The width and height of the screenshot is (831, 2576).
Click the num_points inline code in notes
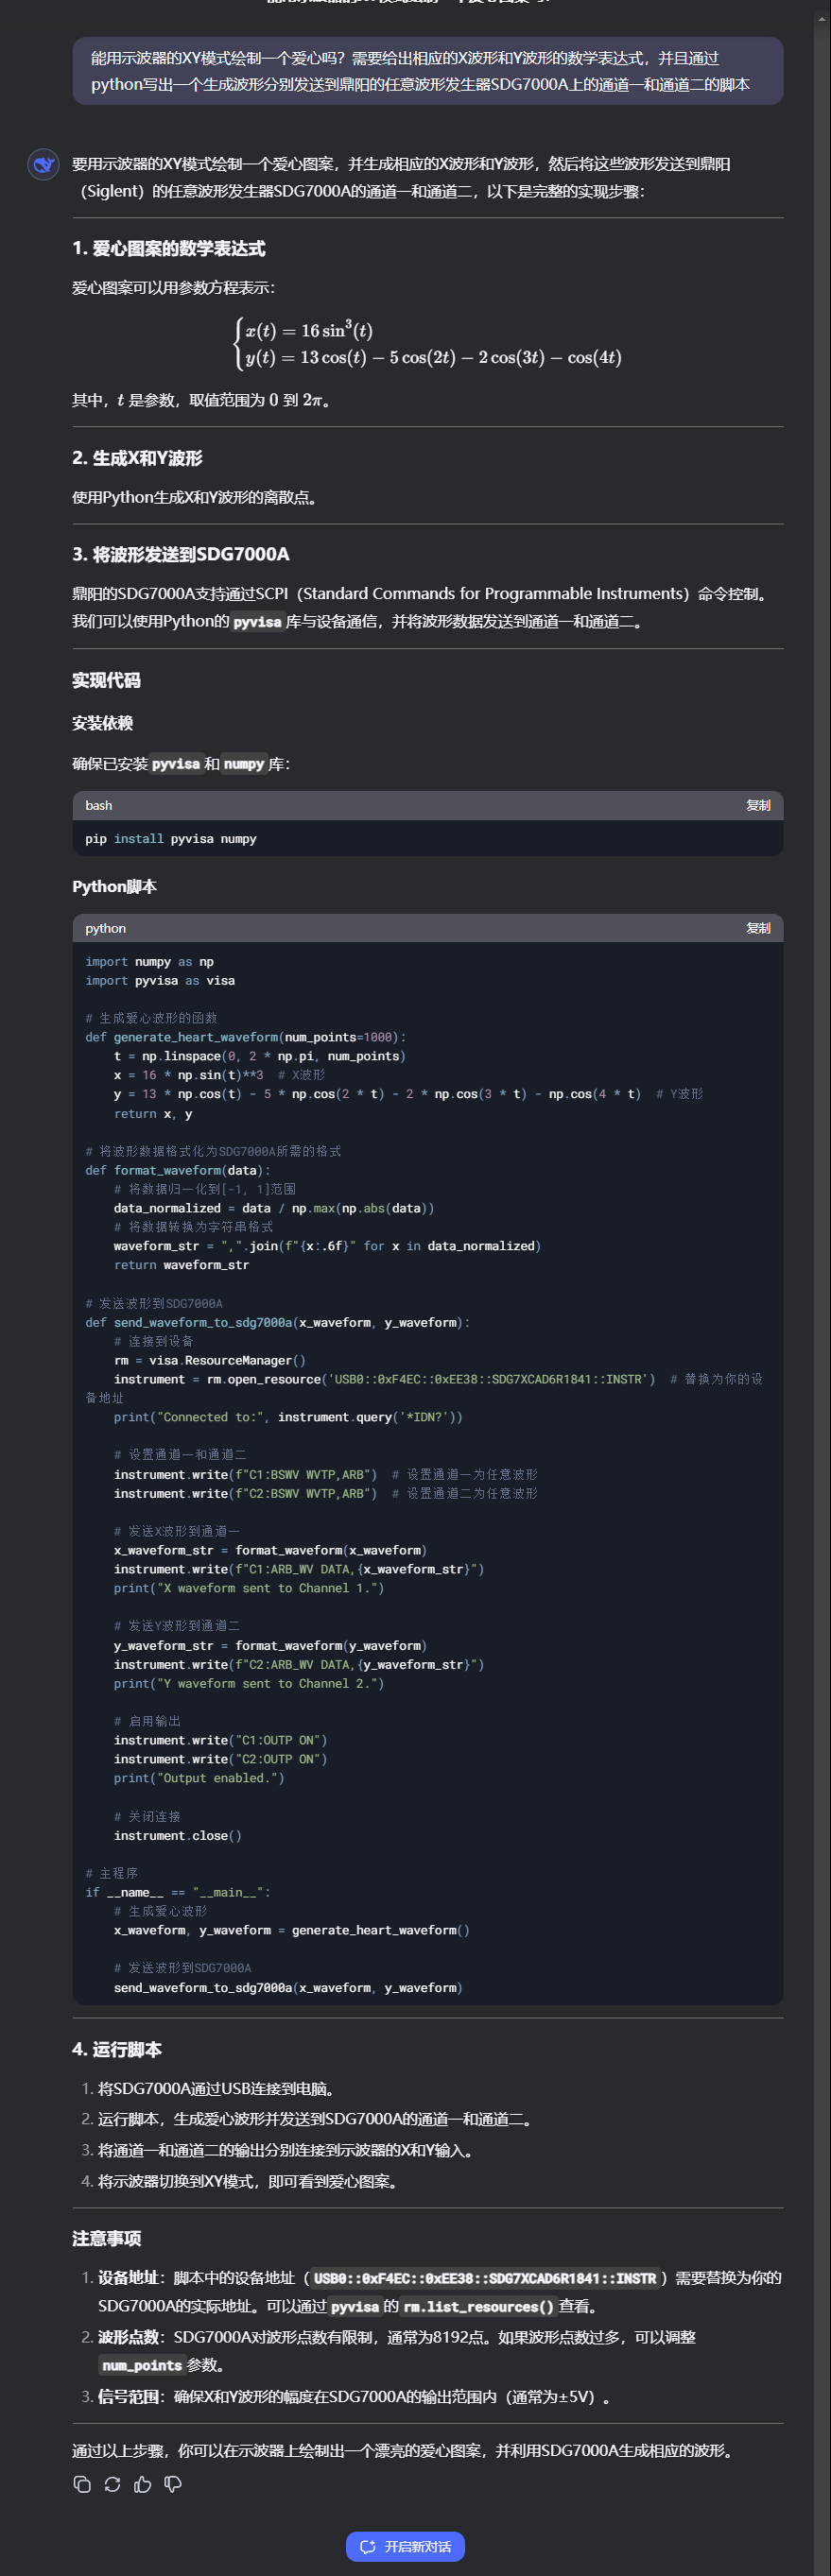tap(141, 2365)
